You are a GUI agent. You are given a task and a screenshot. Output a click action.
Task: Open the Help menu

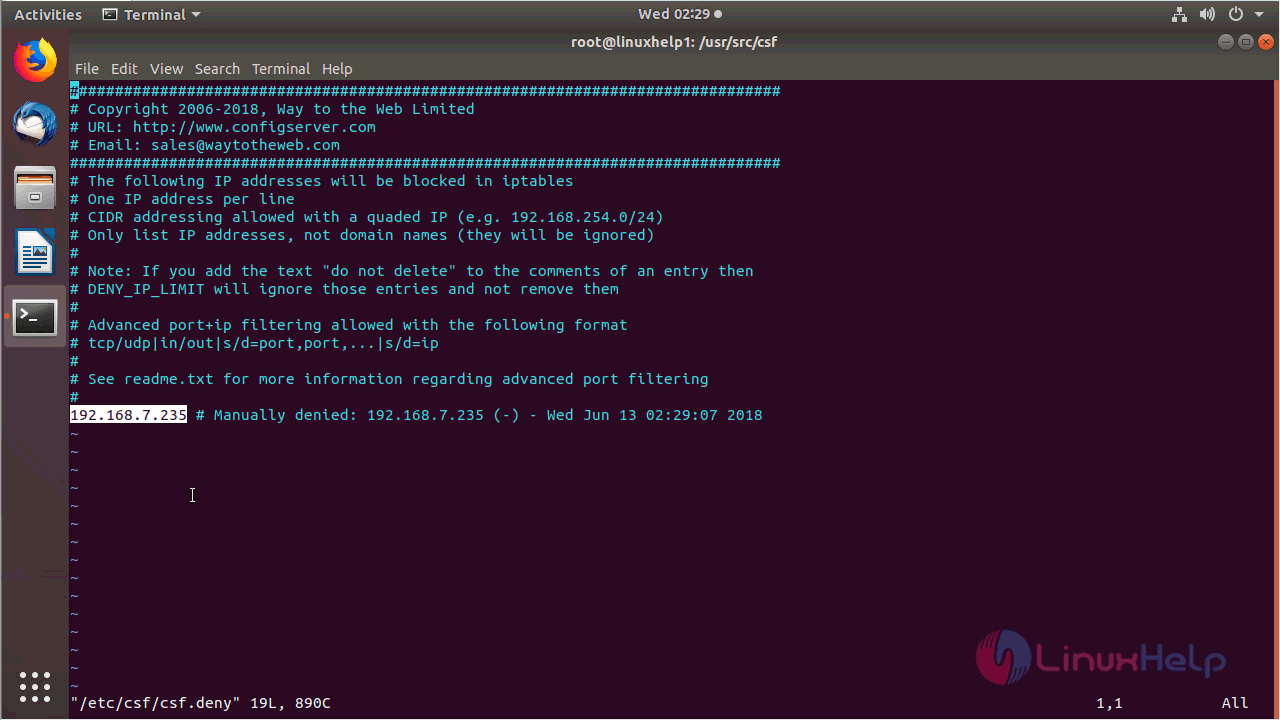[337, 69]
